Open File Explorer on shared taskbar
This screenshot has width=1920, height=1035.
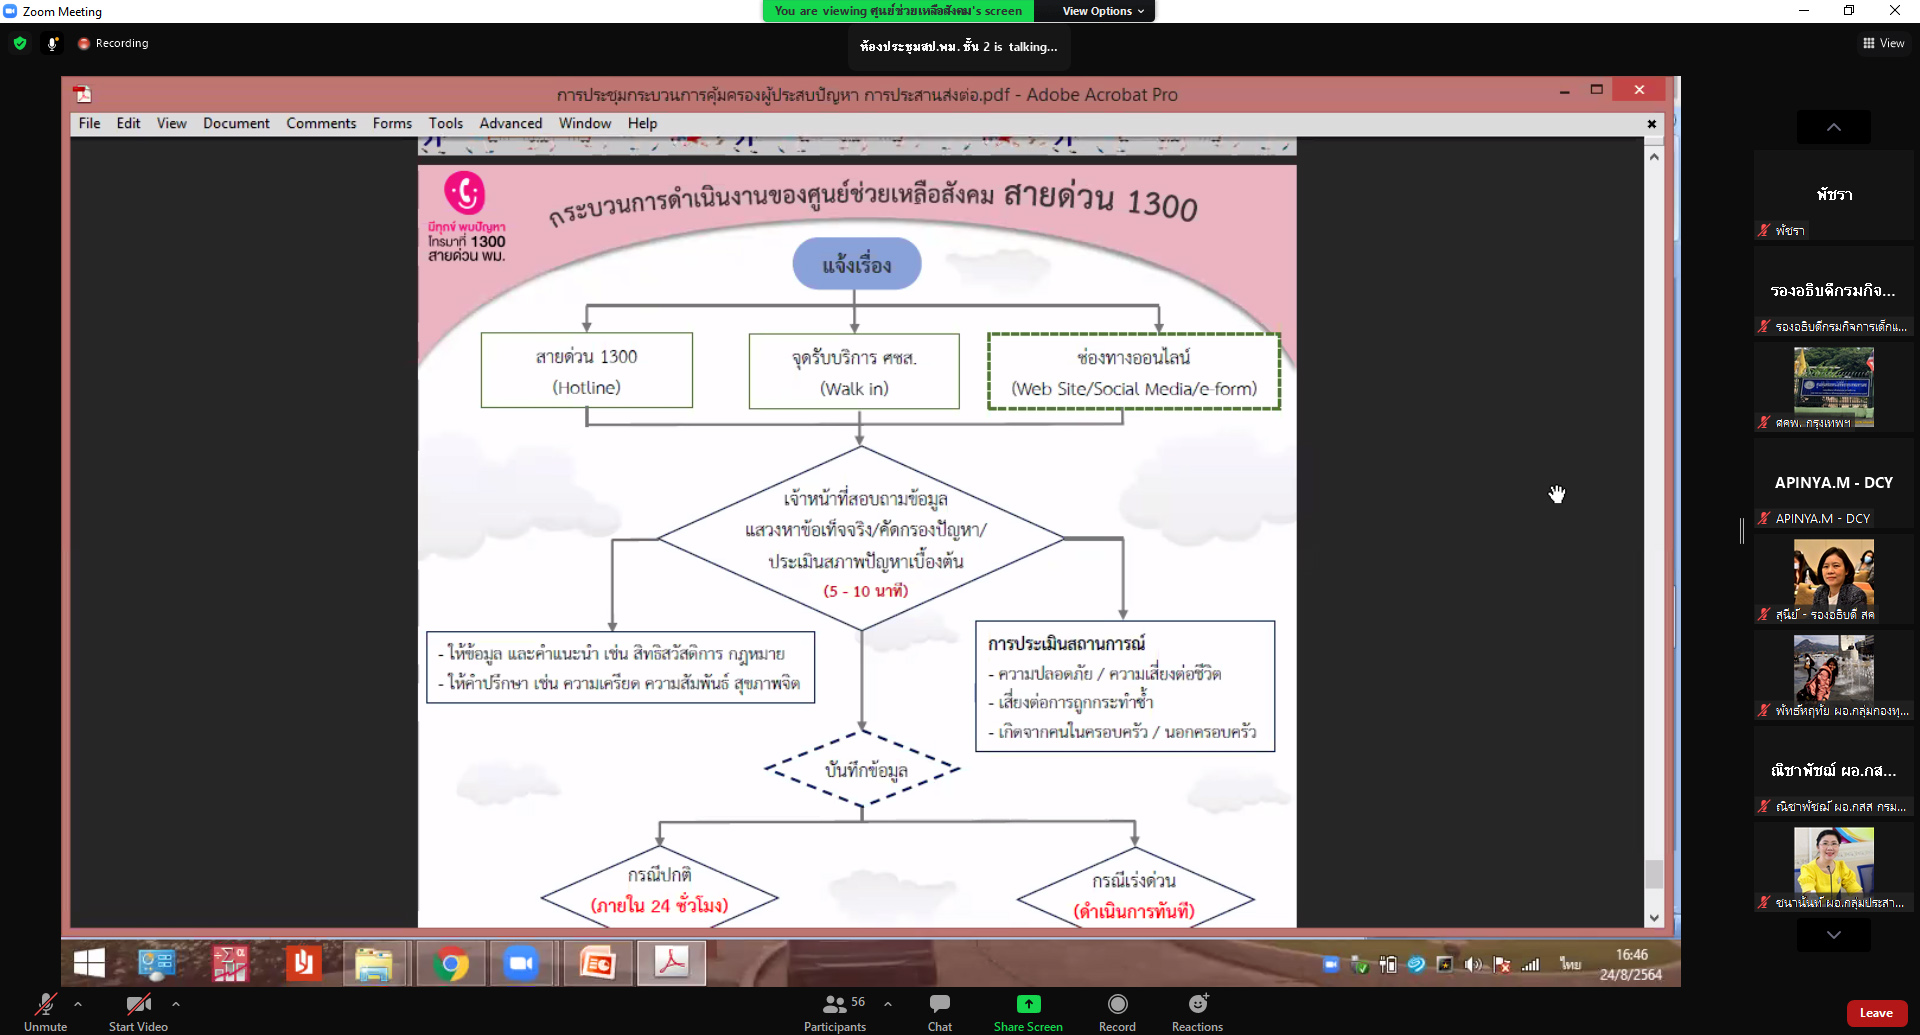(374, 963)
